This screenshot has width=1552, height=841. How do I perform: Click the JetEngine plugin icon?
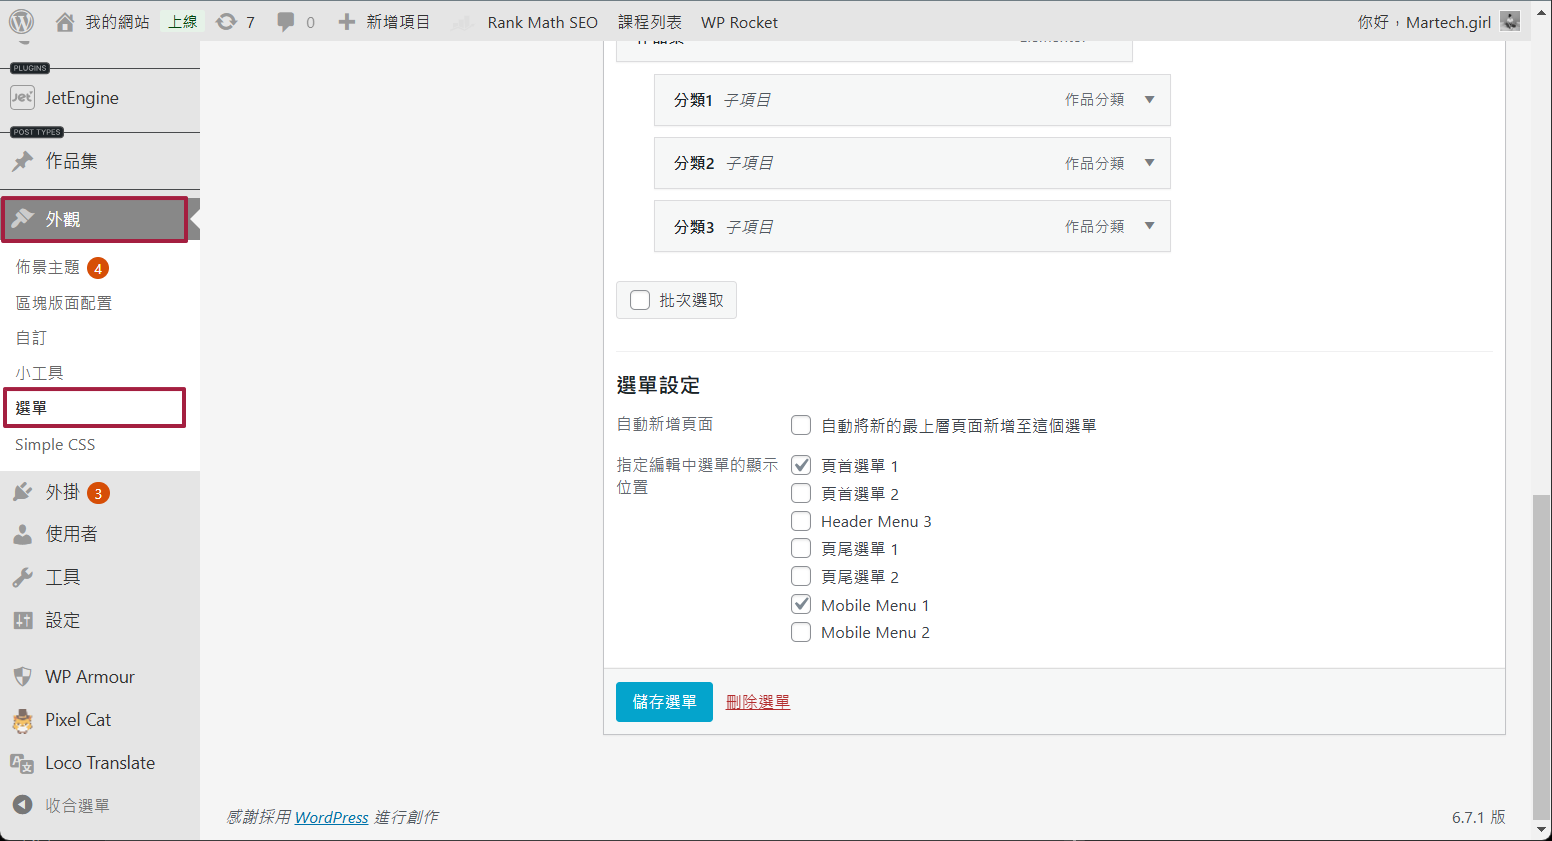22,97
